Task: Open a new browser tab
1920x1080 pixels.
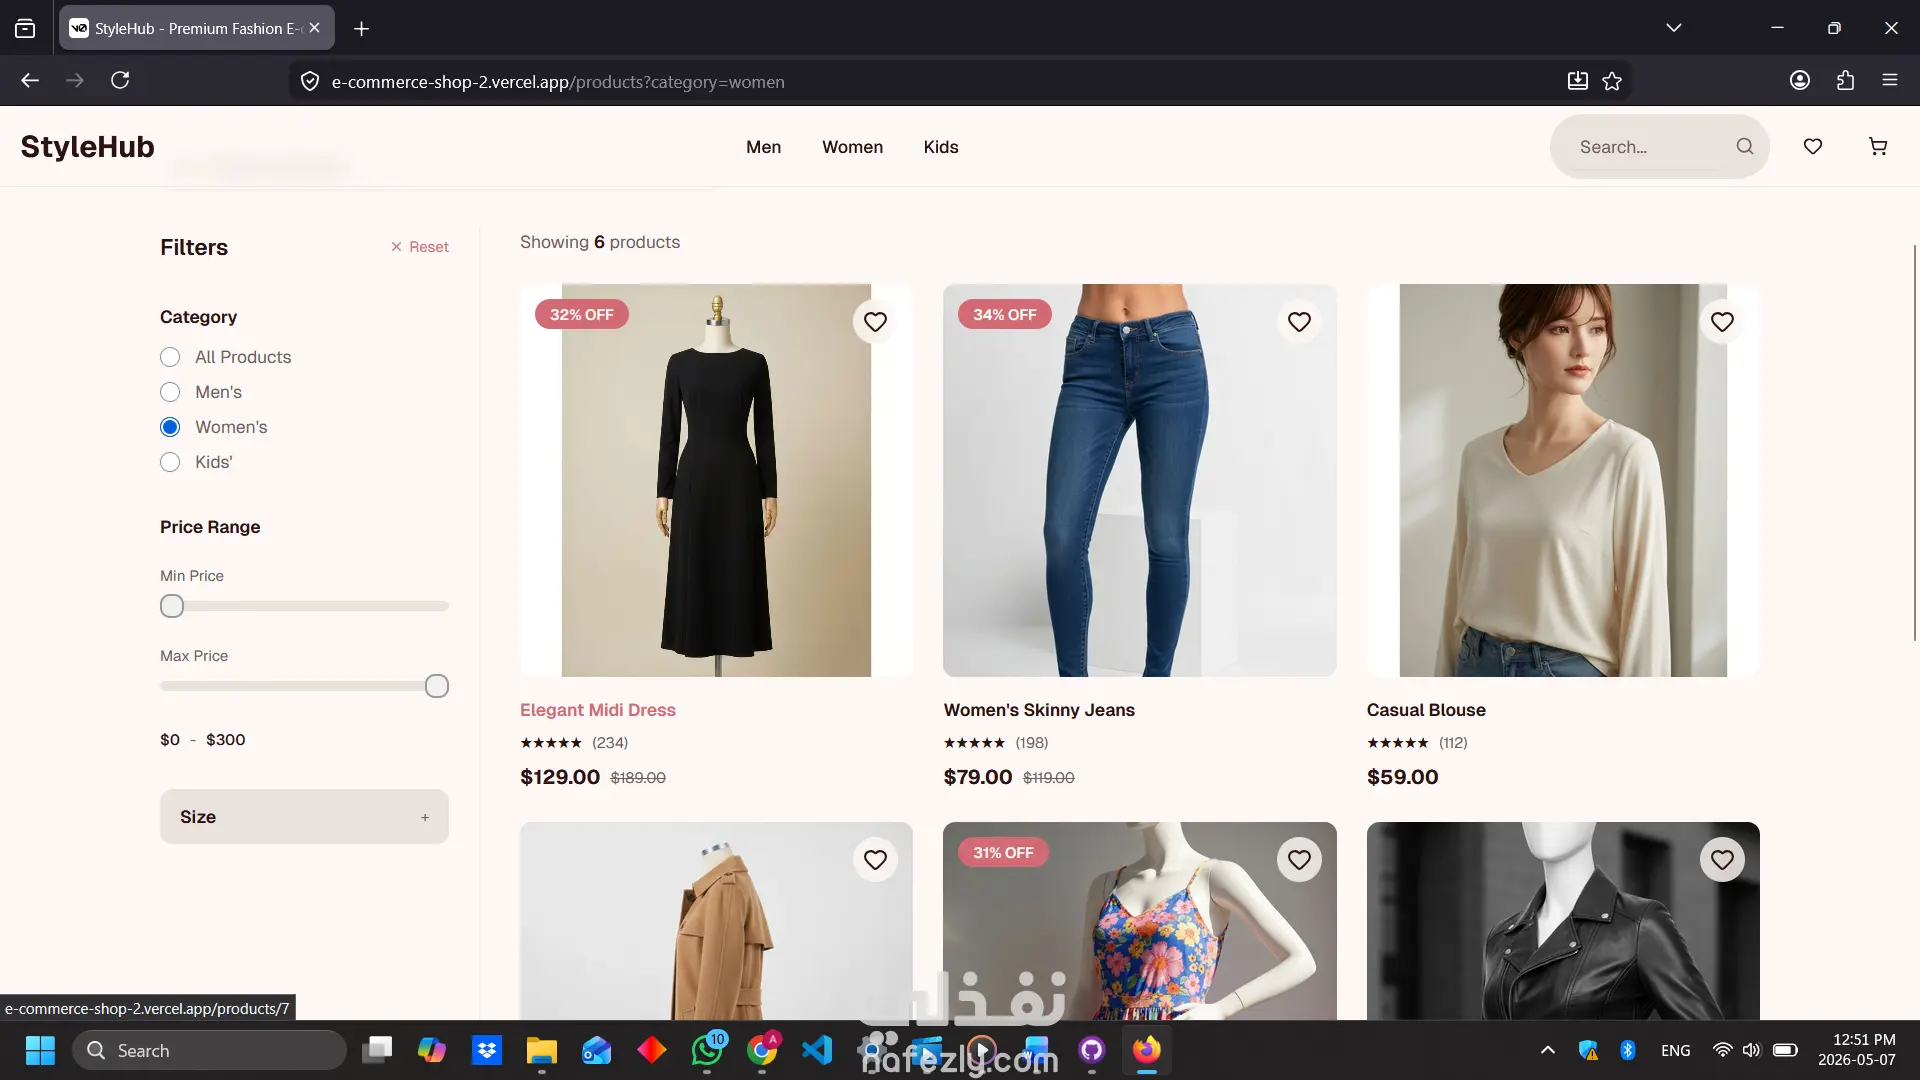Action: [362, 29]
